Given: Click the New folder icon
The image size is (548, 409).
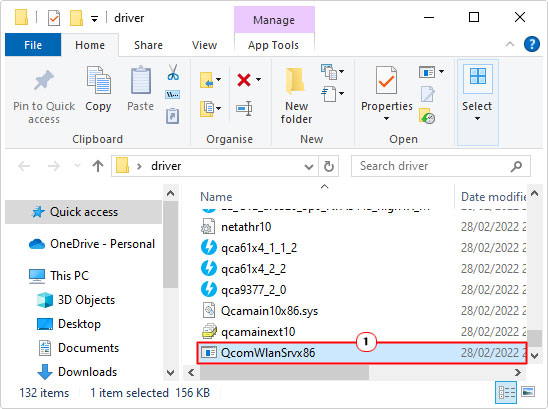Looking at the screenshot, I should pos(295,81).
